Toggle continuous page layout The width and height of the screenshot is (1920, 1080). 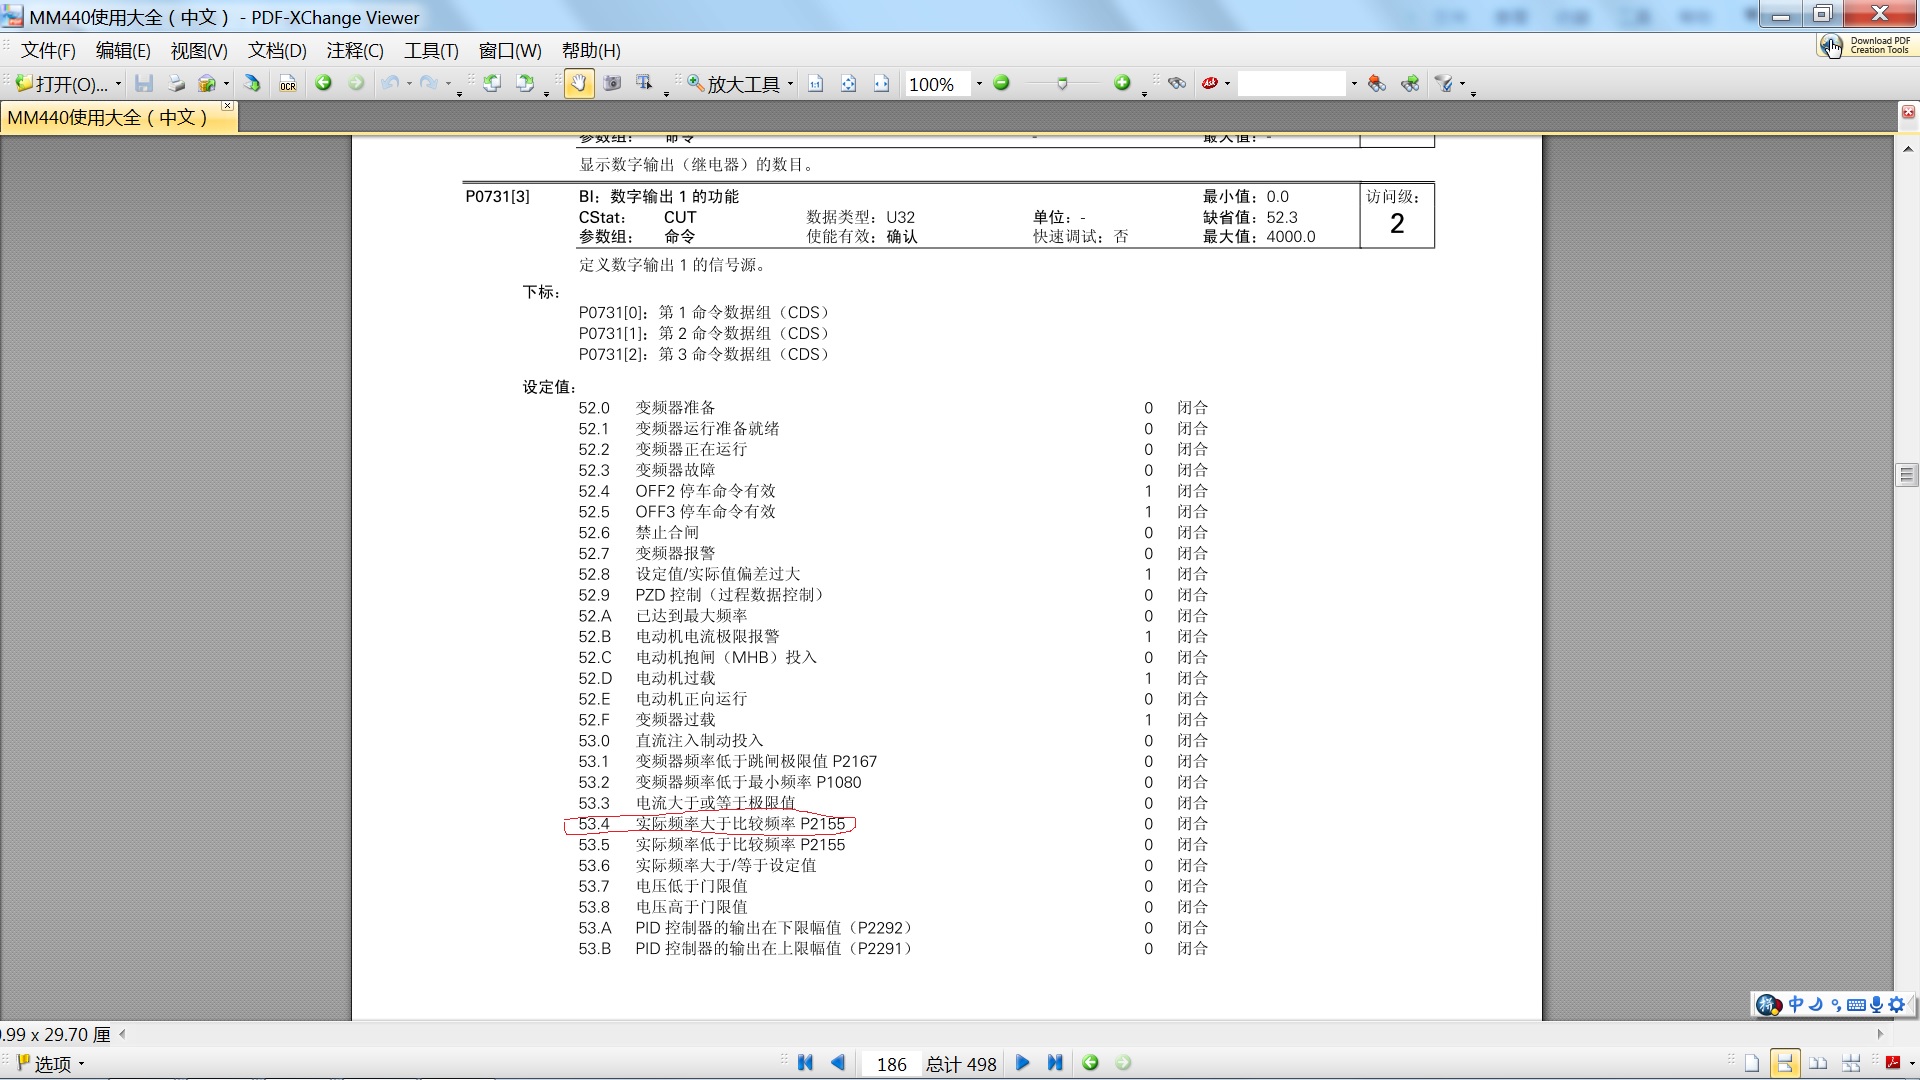(x=1784, y=1063)
